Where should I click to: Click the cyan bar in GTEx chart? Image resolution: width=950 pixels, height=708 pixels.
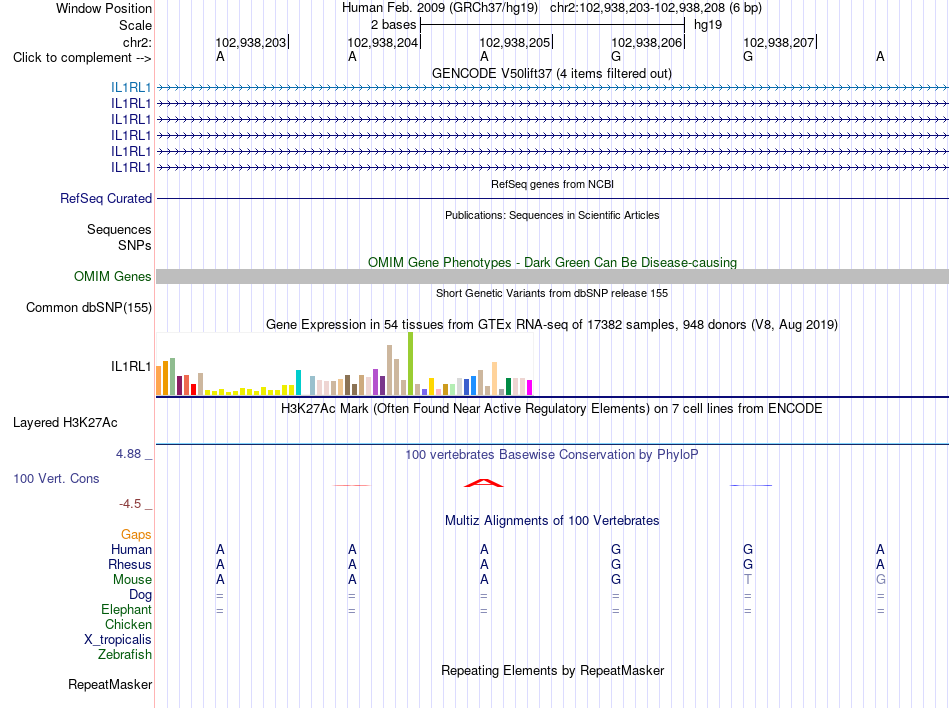coord(298,383)
